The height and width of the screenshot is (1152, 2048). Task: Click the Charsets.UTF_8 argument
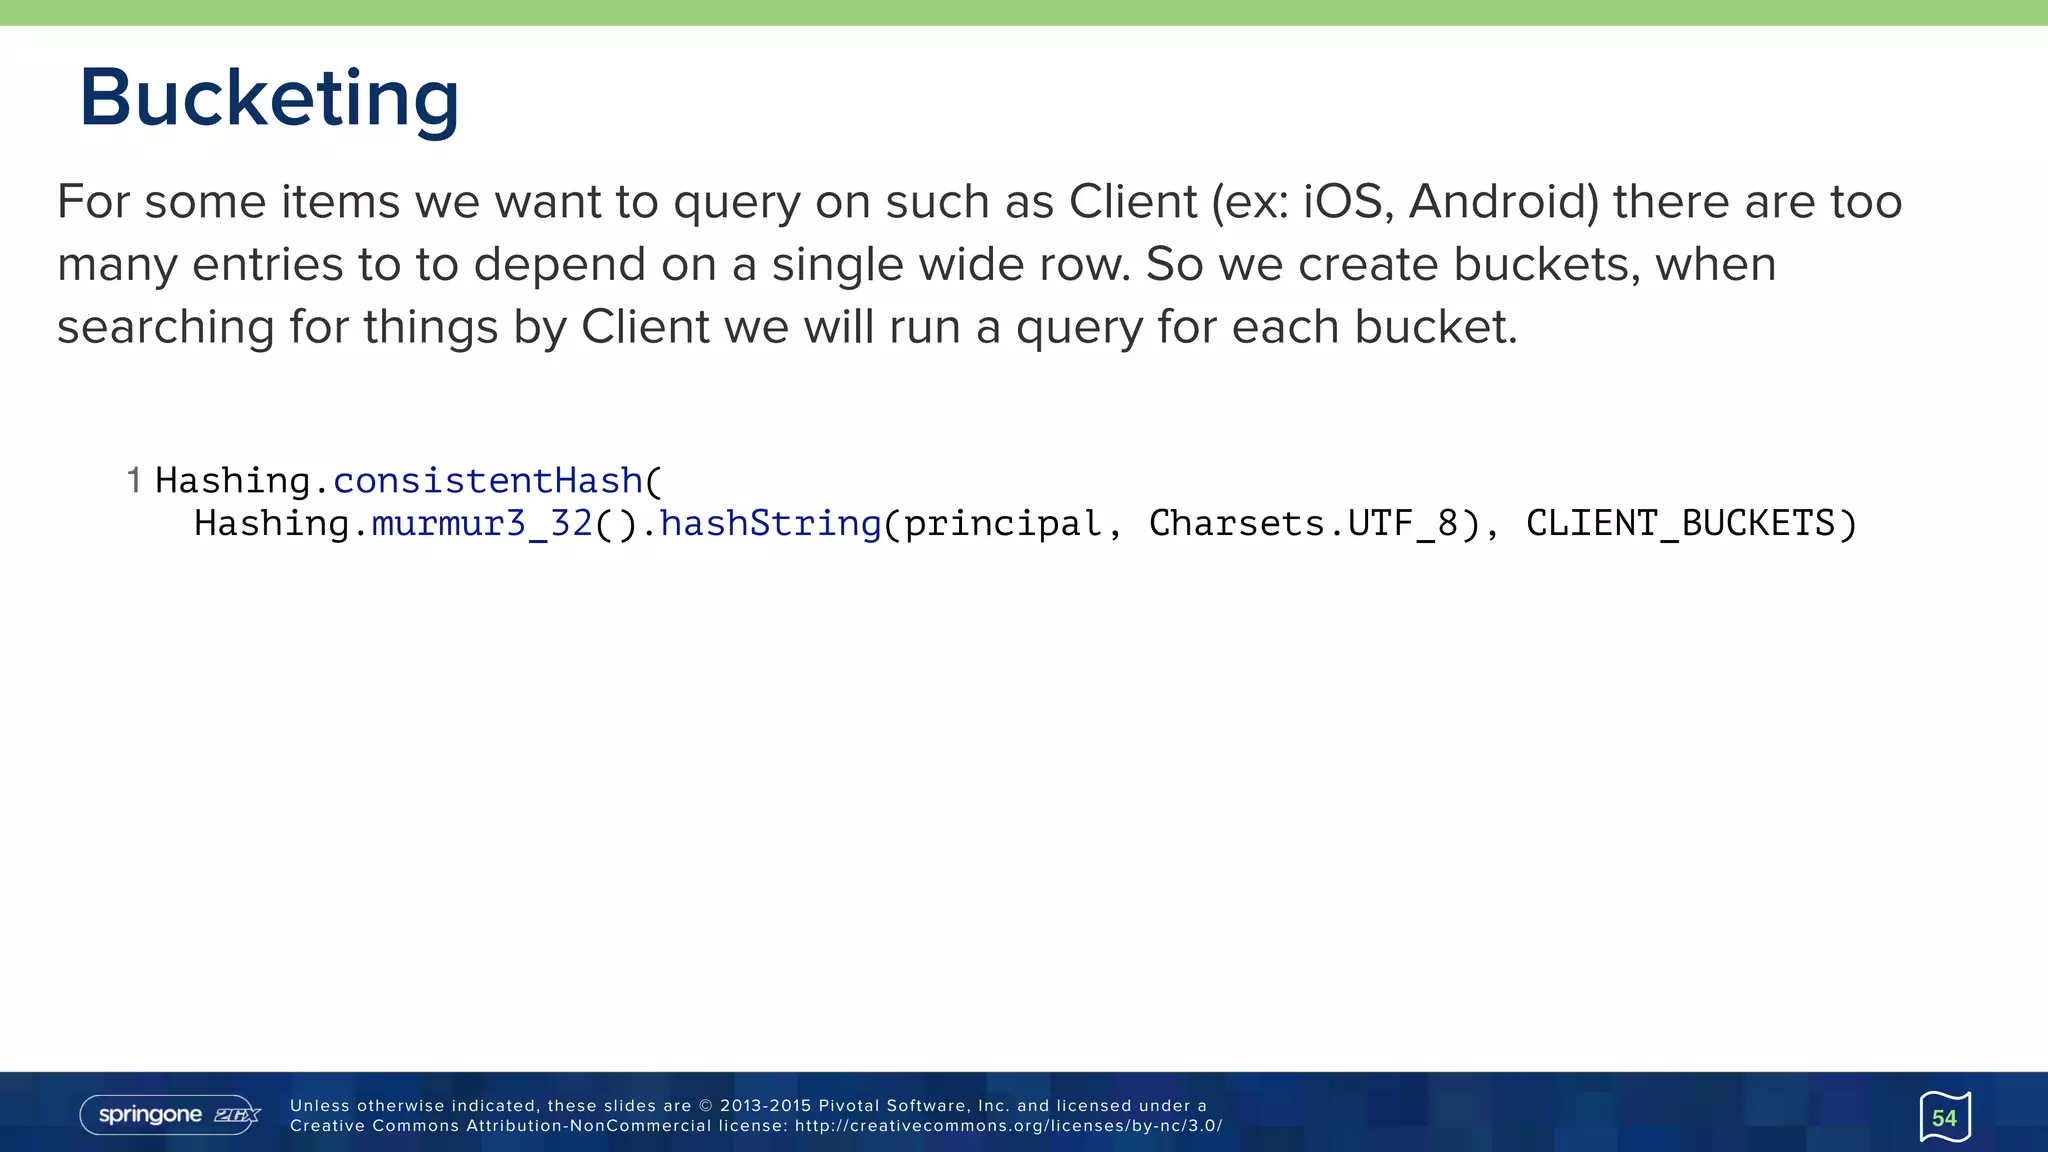click(1304, 524)
